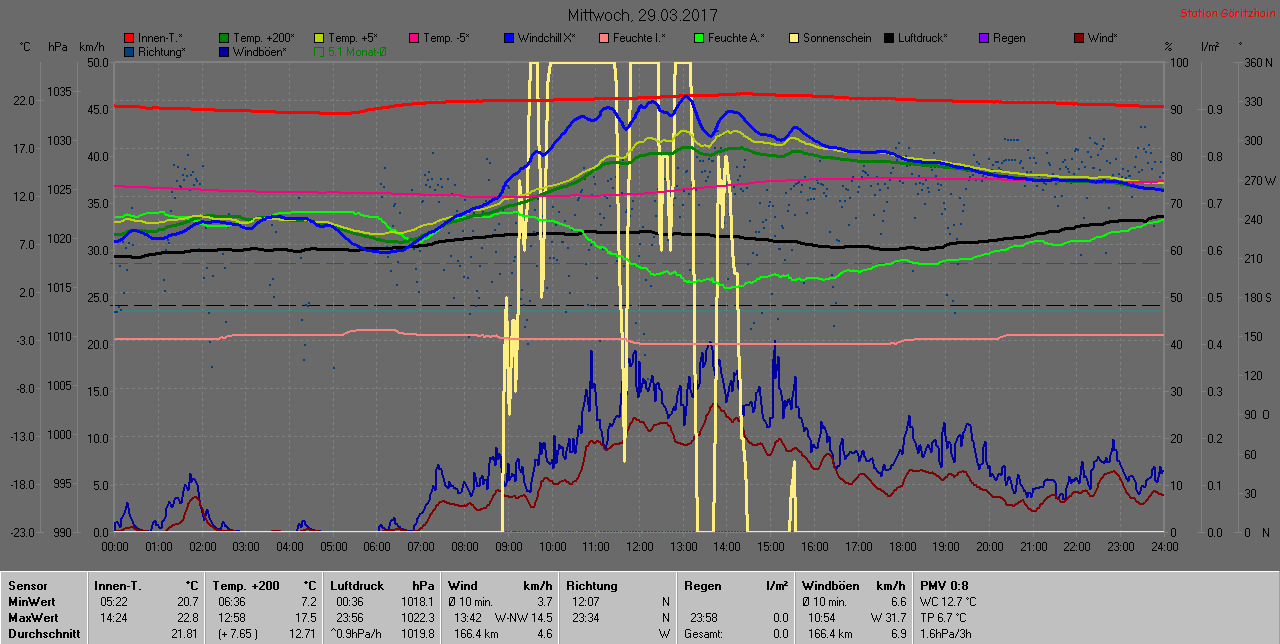
Task: Click the Sensor column header in table
Action: [27, 586]
